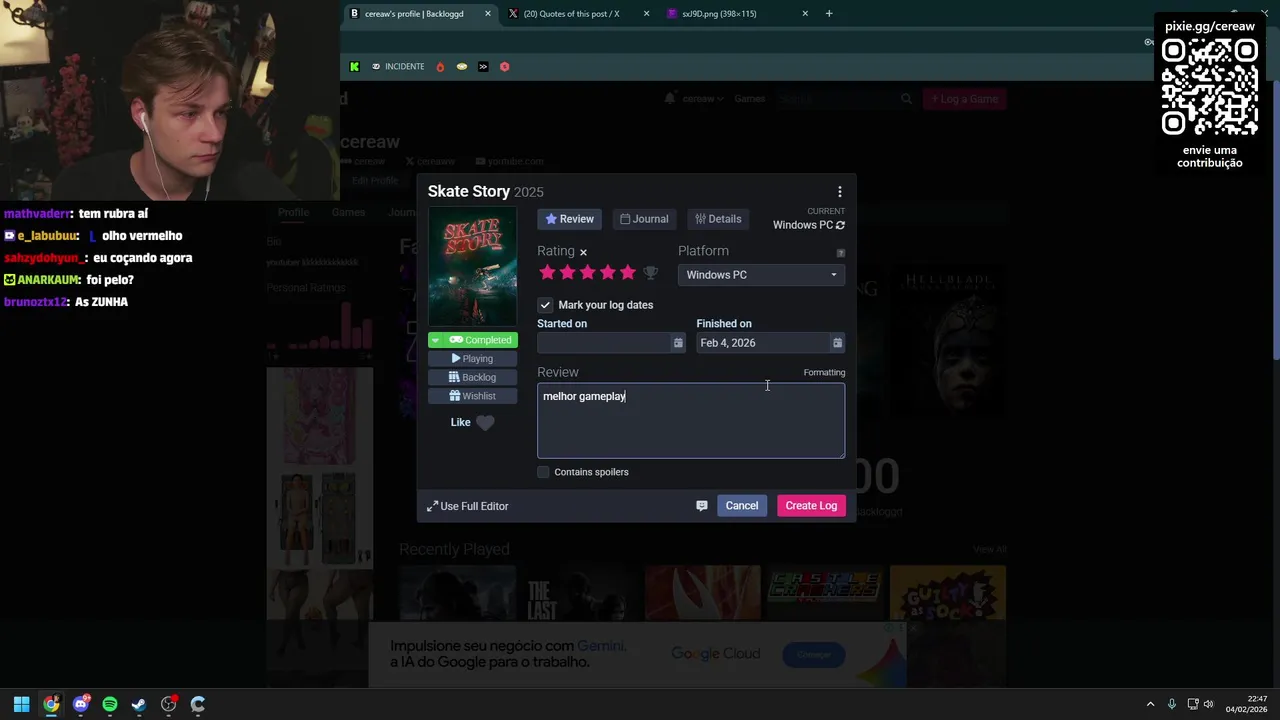Set game status to Playing
Screen dimensions: 1280x720
pos(473,359)
